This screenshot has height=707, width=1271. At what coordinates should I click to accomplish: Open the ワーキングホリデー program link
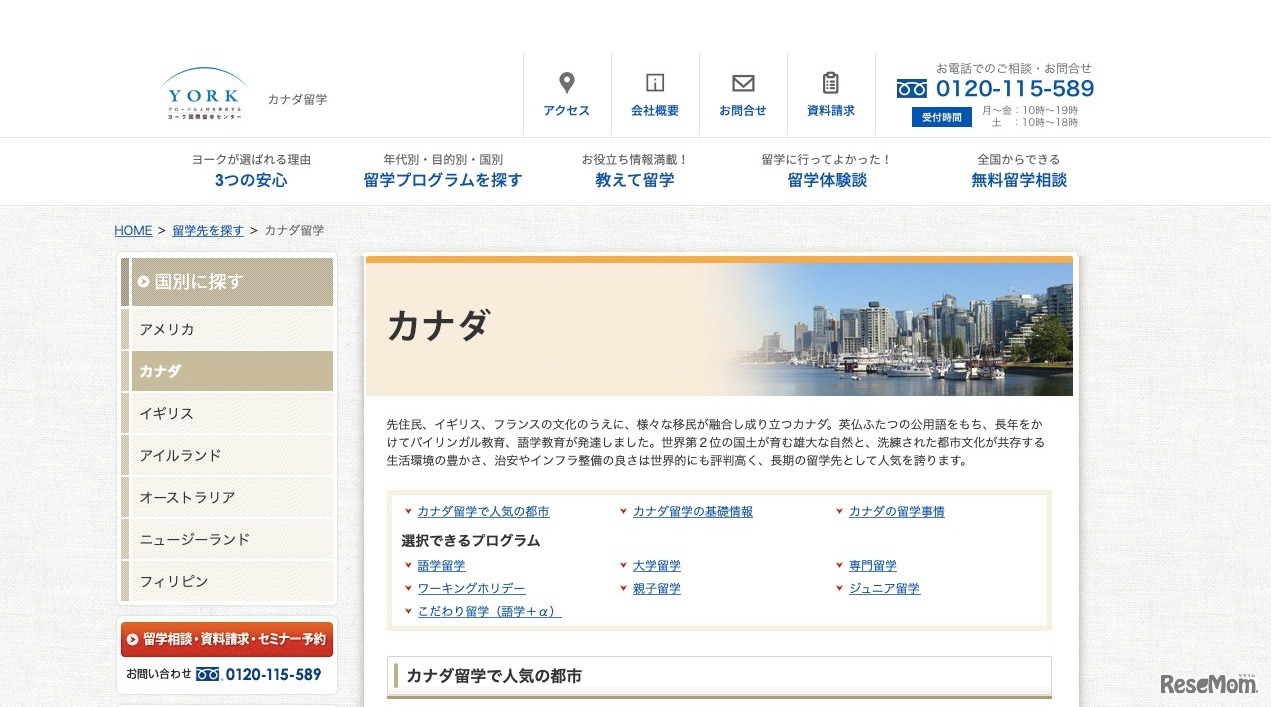click(471, 588)
